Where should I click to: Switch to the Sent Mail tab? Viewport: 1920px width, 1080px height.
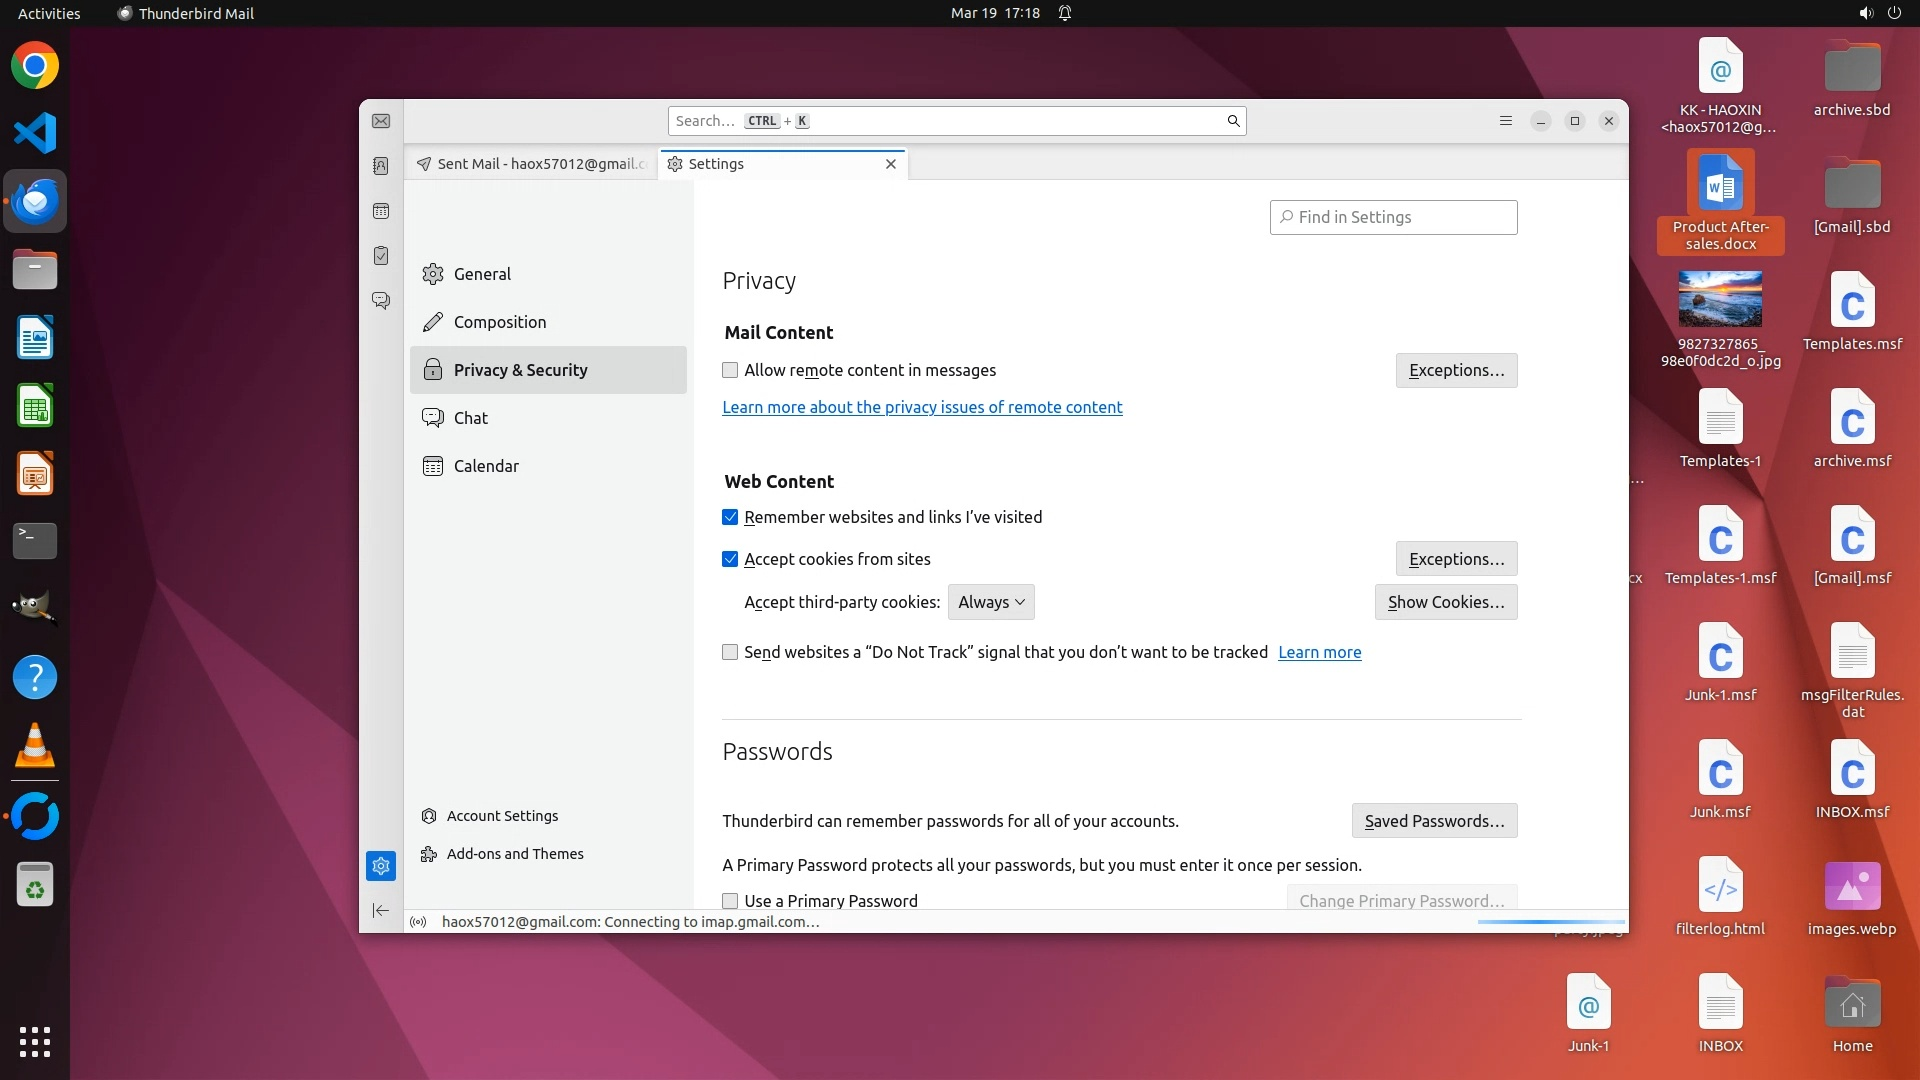(x=532, y=164)
